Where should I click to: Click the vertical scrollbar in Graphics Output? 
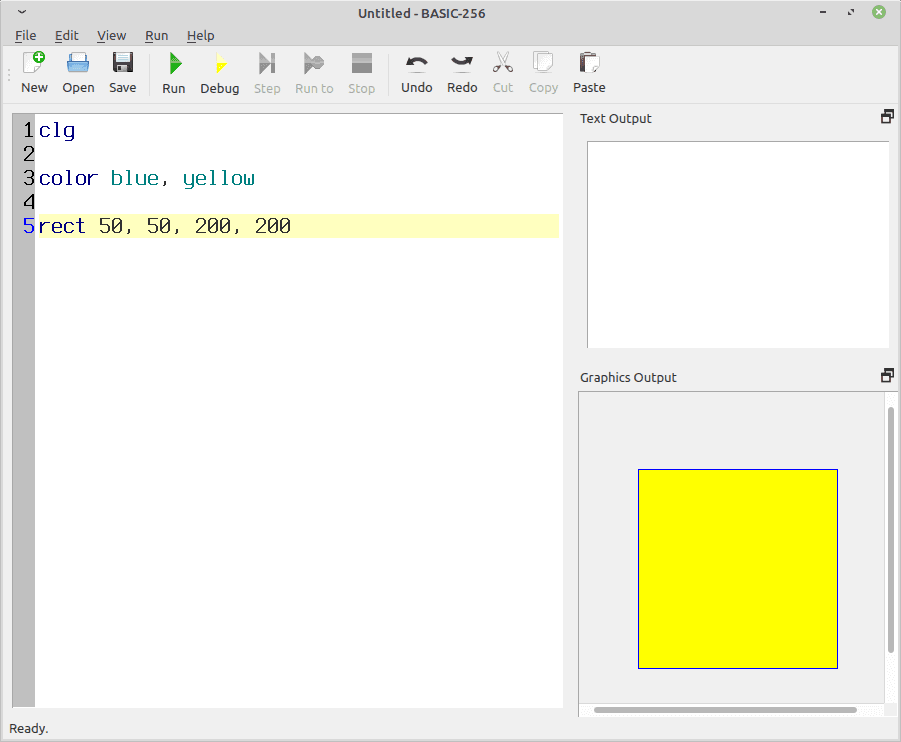coord(890,530)
